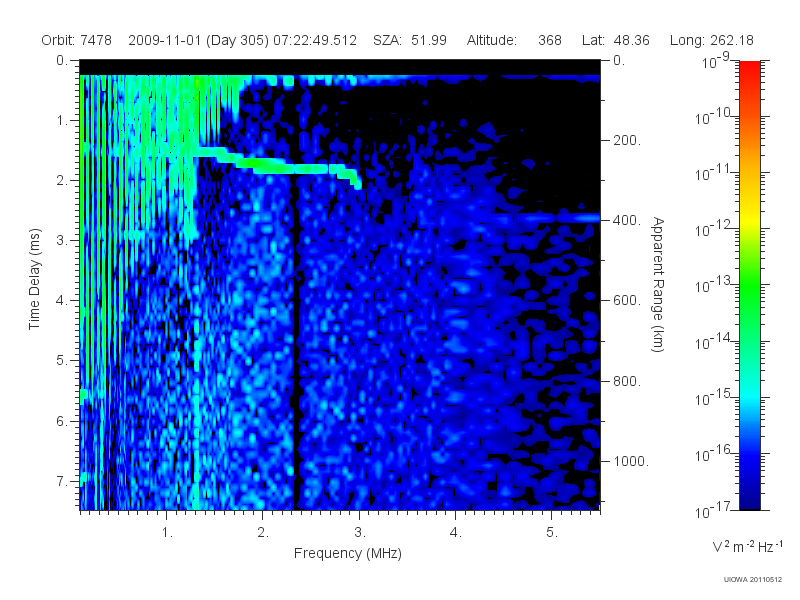Click the color bar units label 'V² m⁻² Hz⁻¹'
Image resolution: width=800 pixels, height=600 pixels.
click(x=747, y=546)
